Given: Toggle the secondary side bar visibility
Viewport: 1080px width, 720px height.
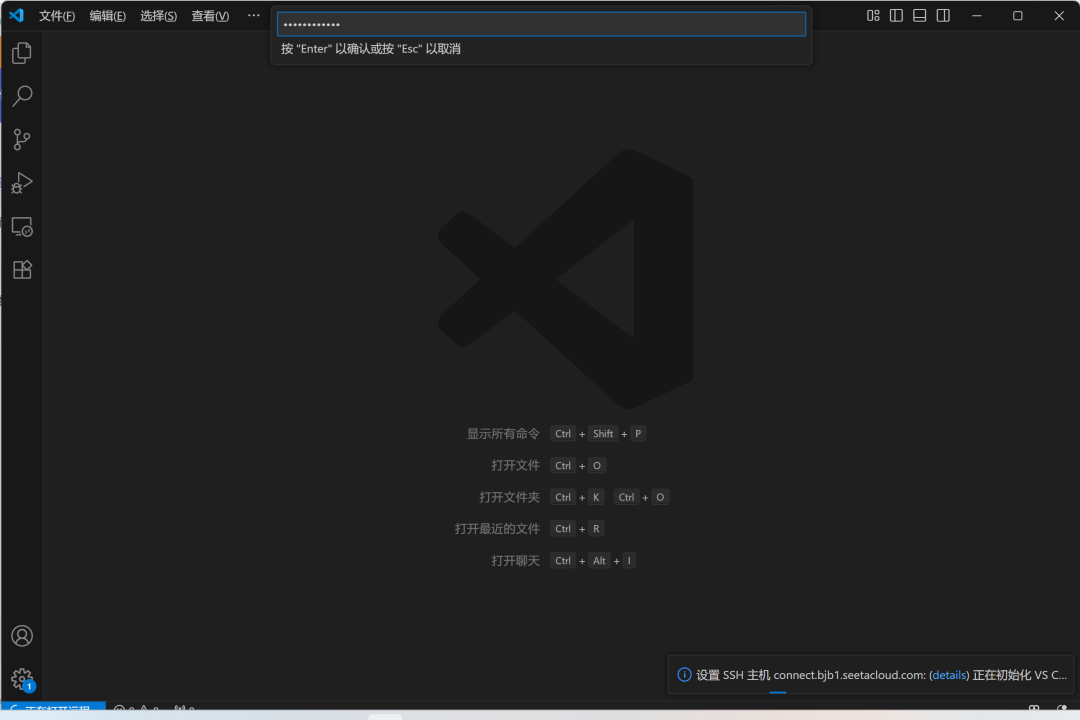Looking at the screenshot, I should 943,15.
